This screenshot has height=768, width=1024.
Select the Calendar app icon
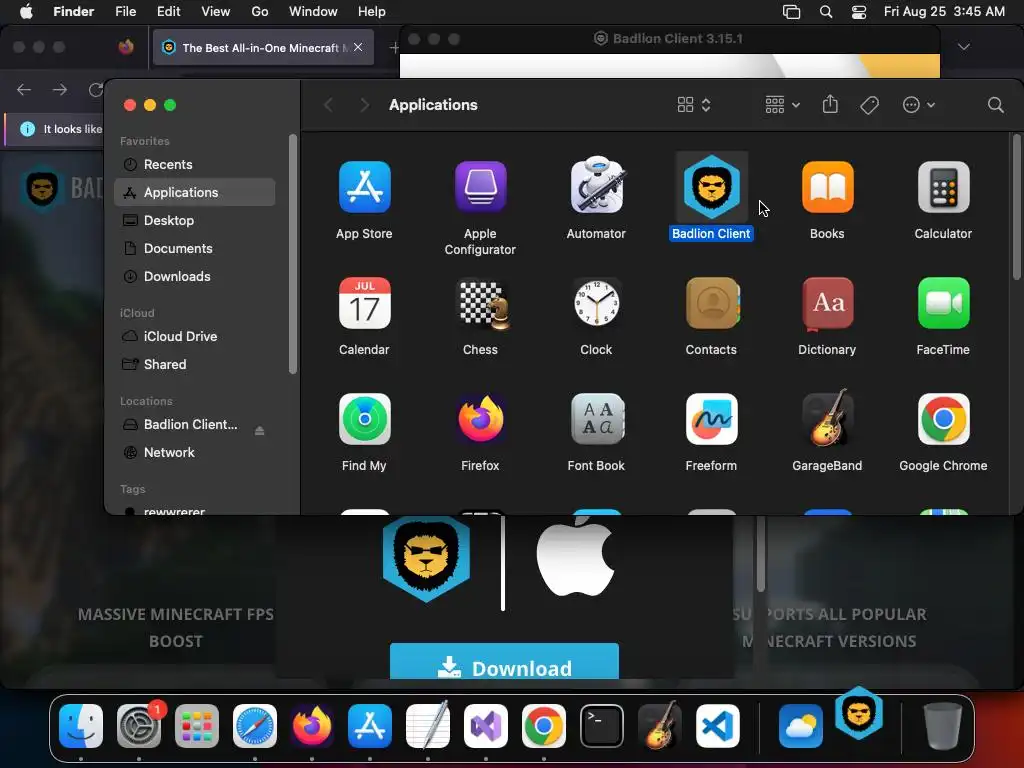tap(364, 303)
